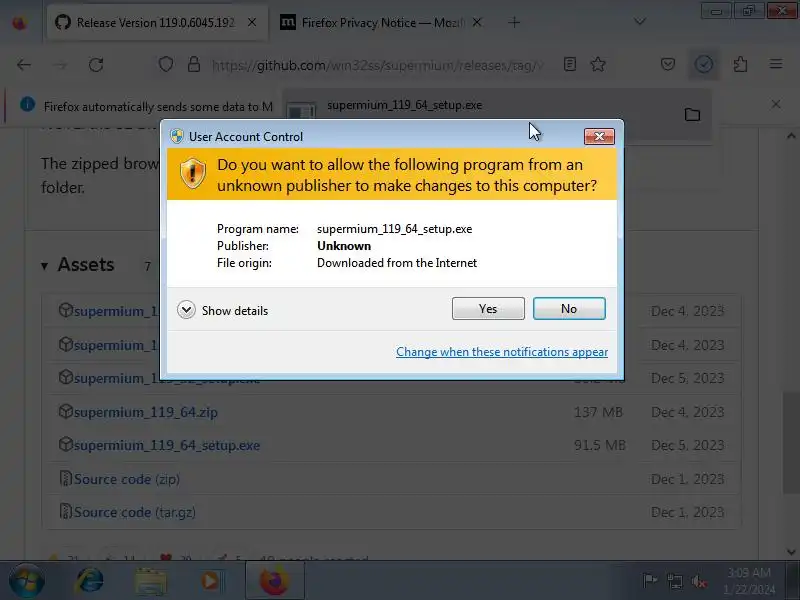Dismiss the Firefox data notification bar
Image resolution: width=800 pixels, height=600 pixels.
(776, 104)
